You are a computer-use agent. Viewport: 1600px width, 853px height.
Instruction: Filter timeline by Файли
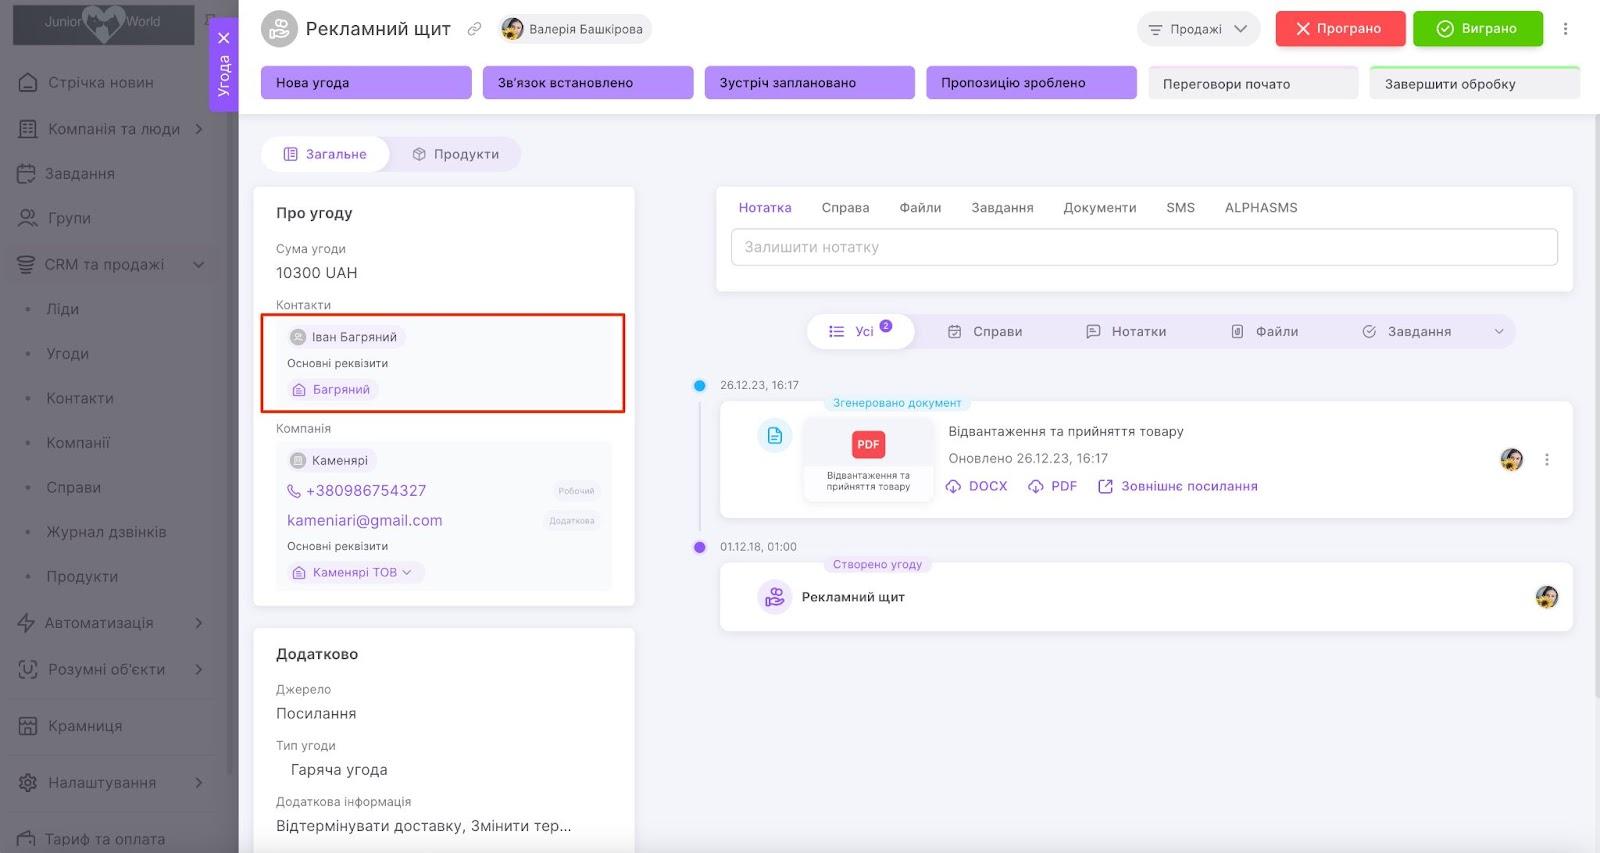point(1265,331)
